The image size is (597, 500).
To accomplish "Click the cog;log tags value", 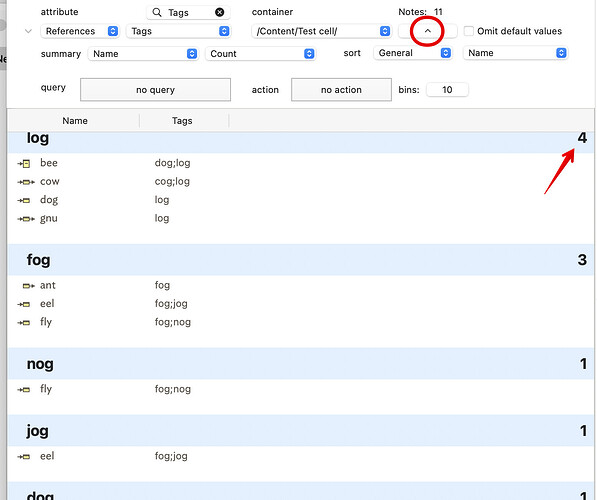I will 172,182.
